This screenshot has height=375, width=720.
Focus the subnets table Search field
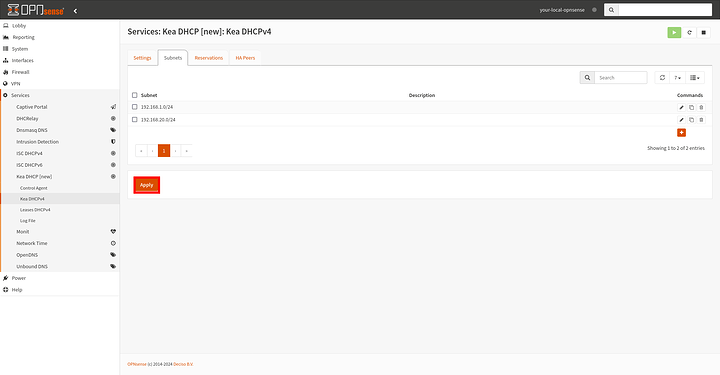coord(621,78)
